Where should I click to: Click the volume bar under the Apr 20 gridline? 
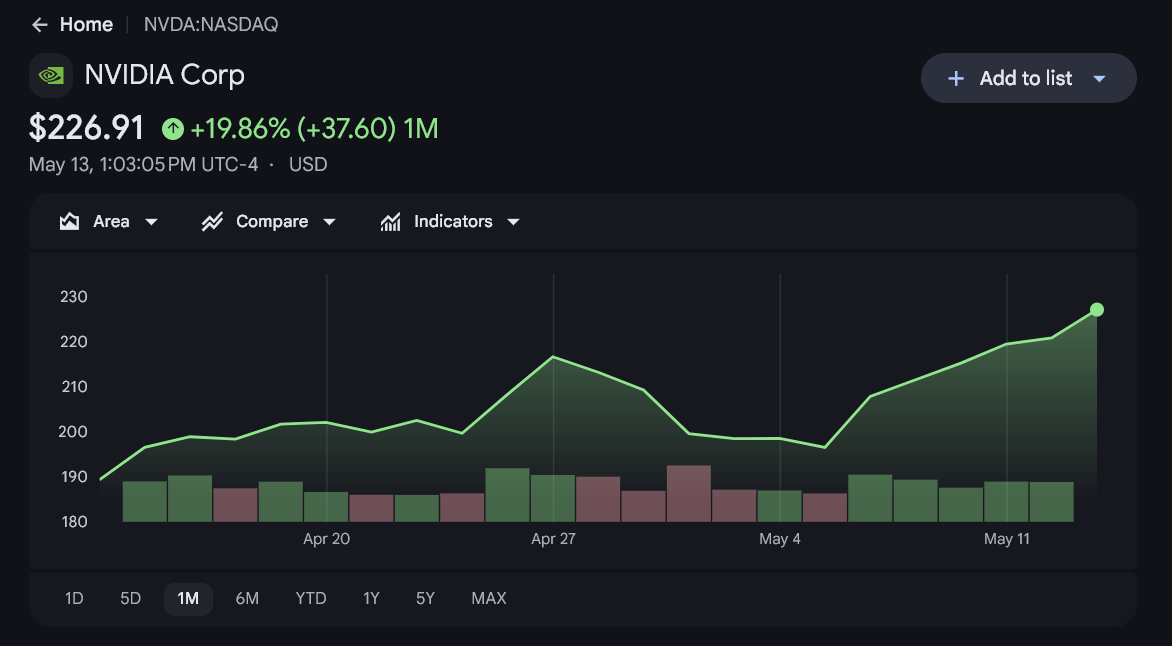(326, 507)
